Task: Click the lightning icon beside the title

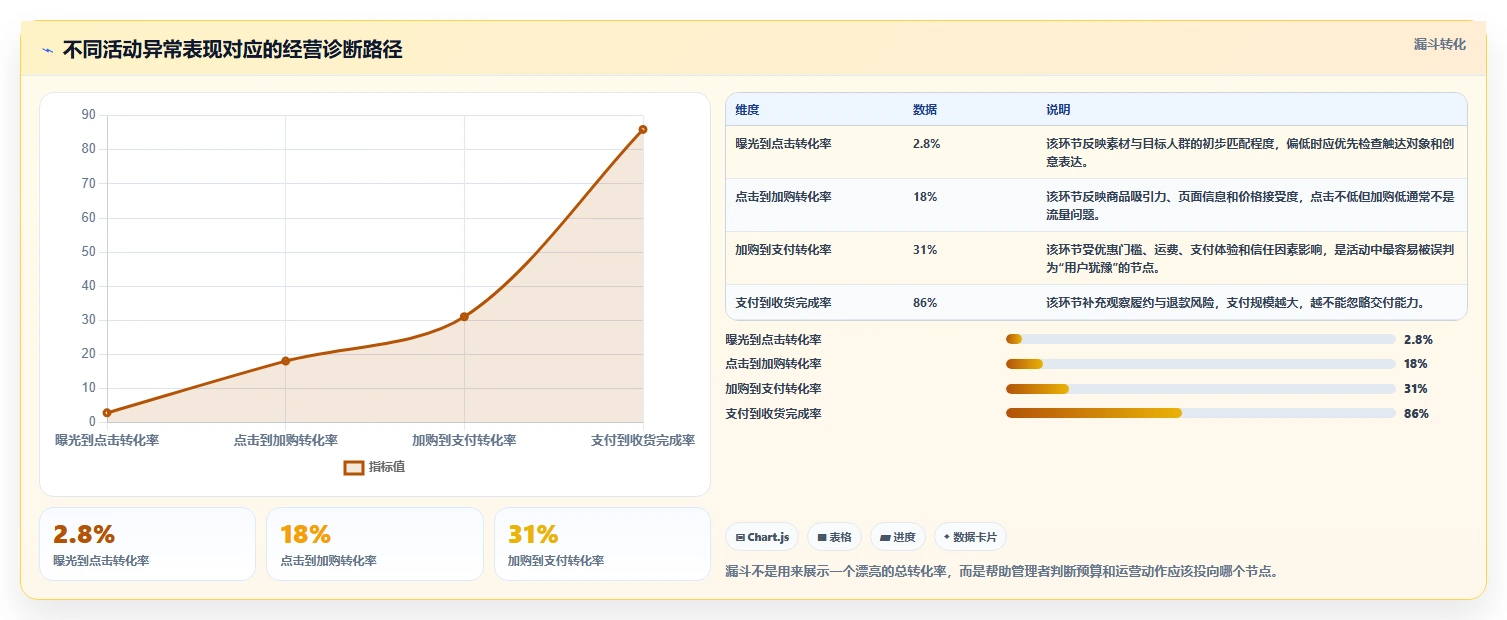Action: [47, 50]
